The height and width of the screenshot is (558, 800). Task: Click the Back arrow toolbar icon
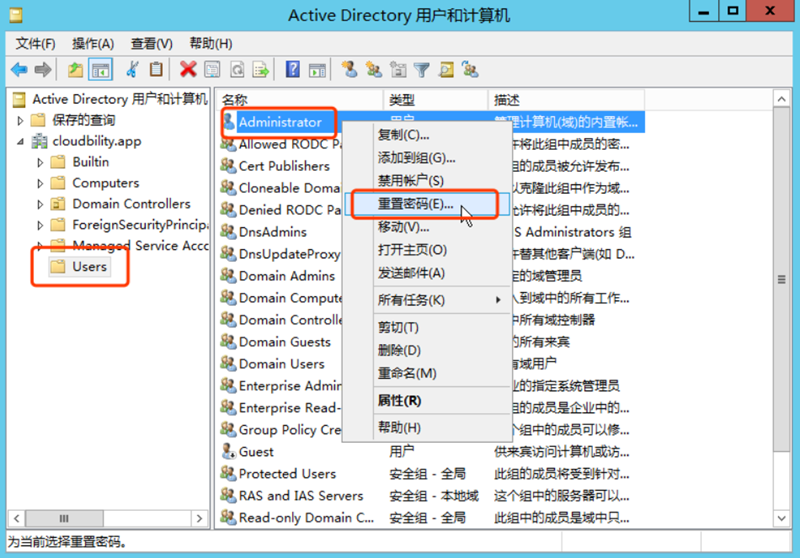click(x=19, y=69)
